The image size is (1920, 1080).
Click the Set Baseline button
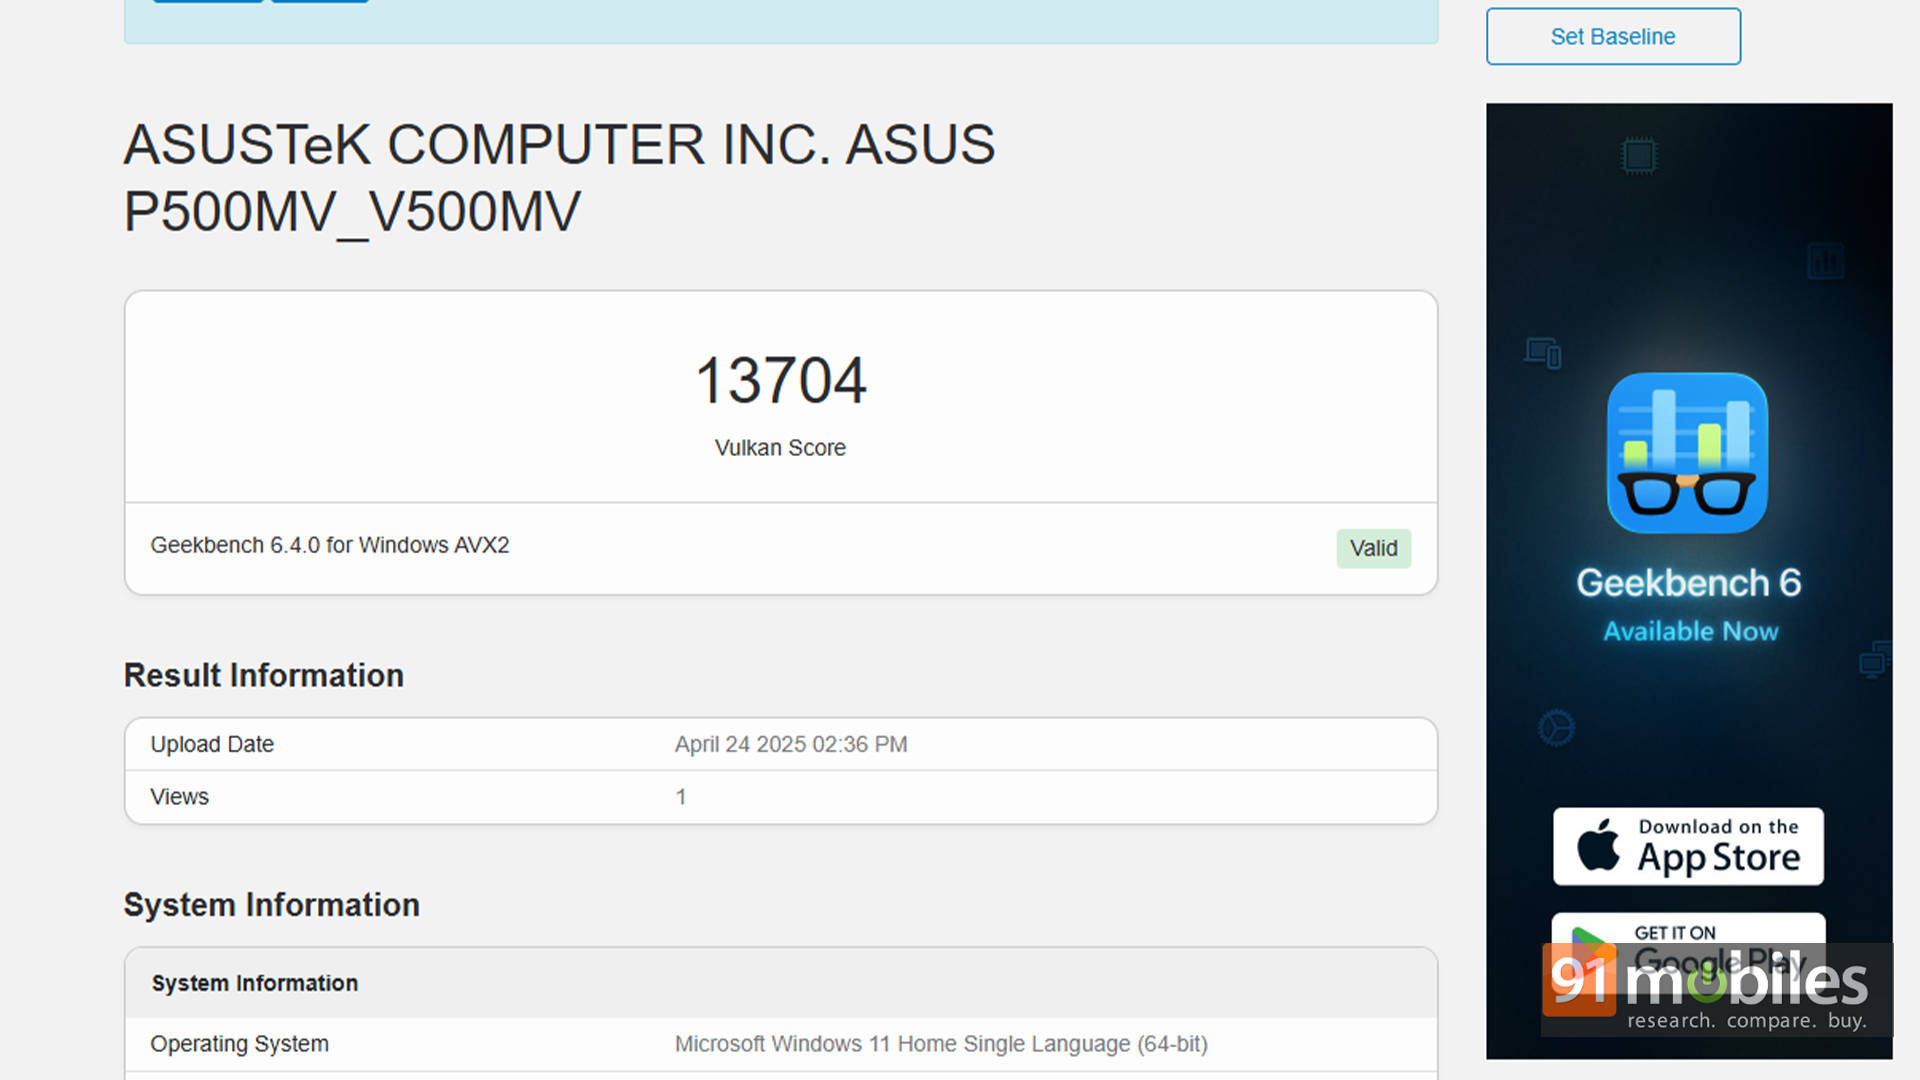pos(1613,37)
